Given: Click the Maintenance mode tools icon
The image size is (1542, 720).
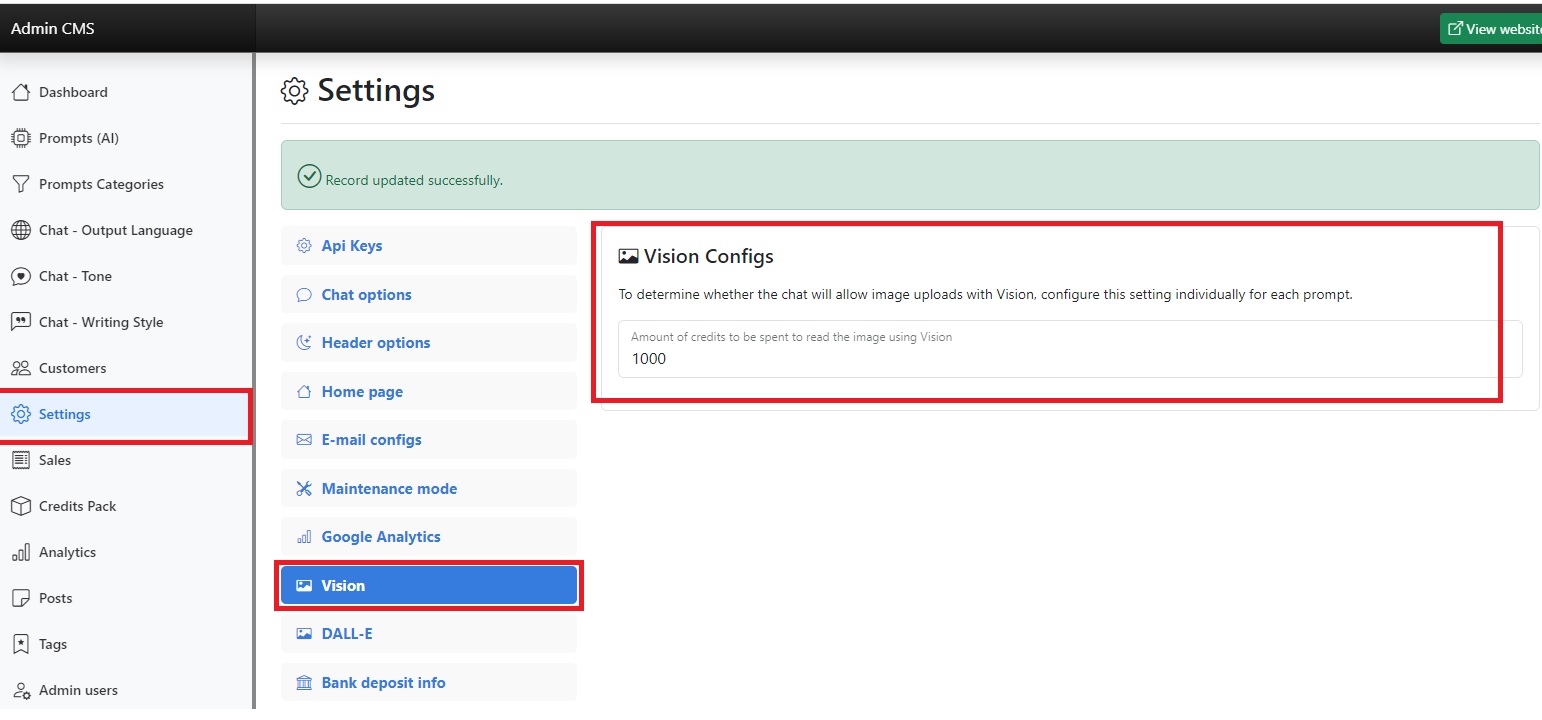Looking at the screenshot, I should [x=304, y=489].
